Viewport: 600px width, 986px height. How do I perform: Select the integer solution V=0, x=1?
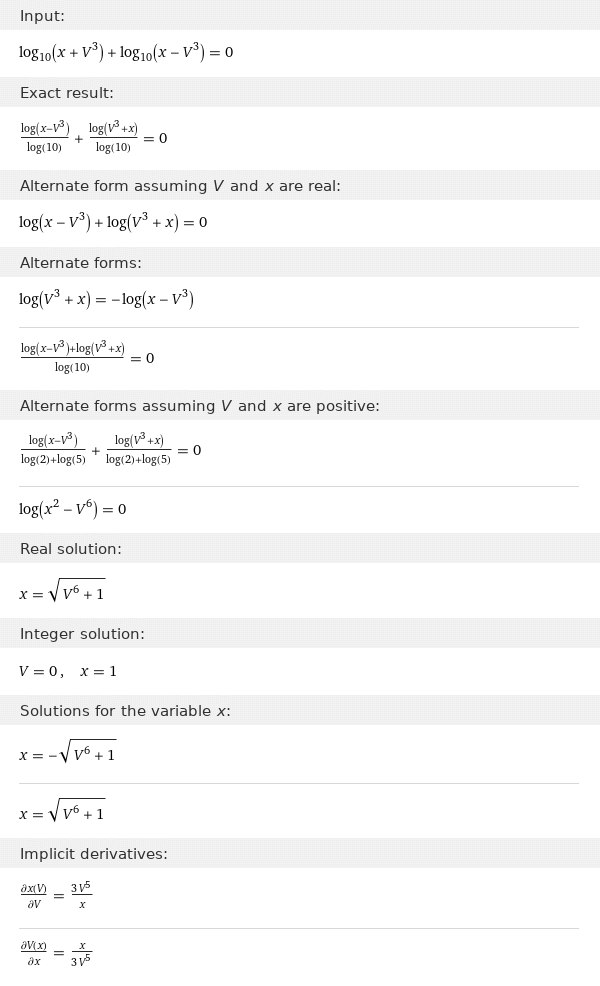pos(68,671)
